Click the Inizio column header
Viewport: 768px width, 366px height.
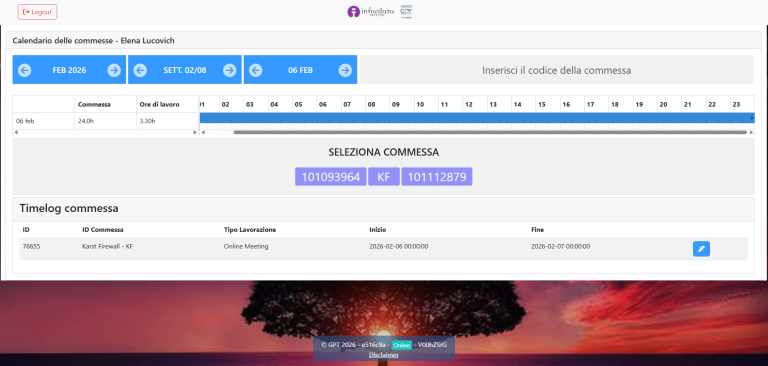click(x=377, y=229)
